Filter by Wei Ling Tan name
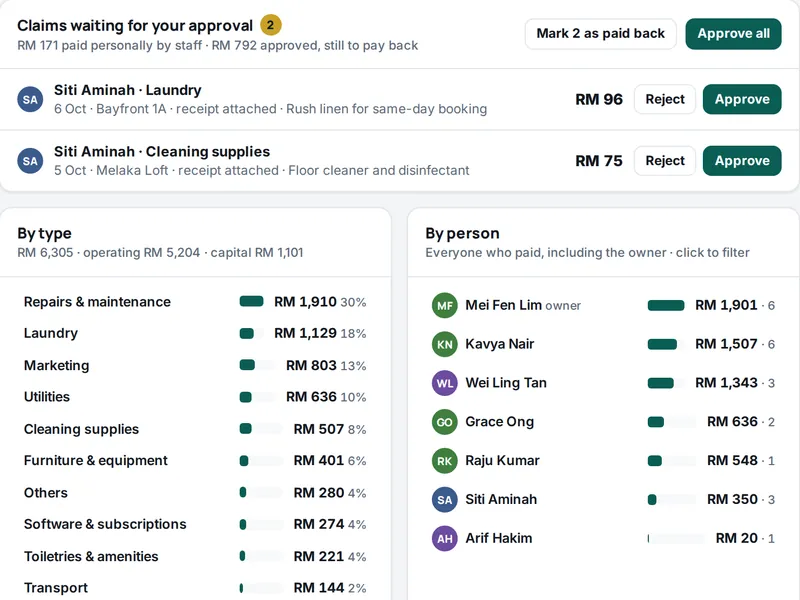Viewport: 800px width, 600px height. [506, 383]
